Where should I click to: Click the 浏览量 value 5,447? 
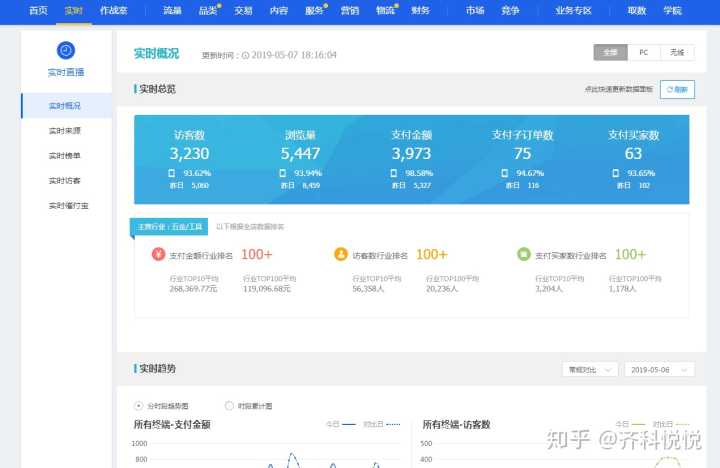pyautogui.click(x=300, y=153)
